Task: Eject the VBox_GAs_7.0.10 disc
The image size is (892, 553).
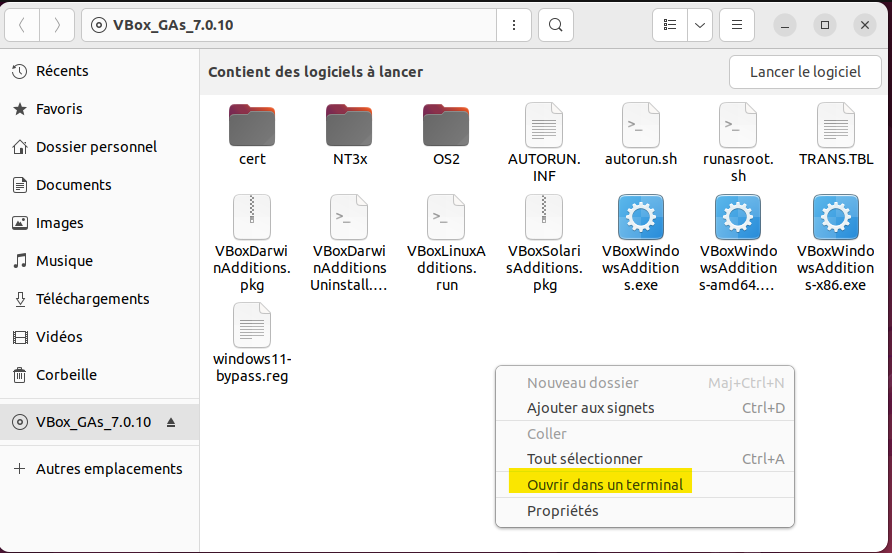Action: 171,422
